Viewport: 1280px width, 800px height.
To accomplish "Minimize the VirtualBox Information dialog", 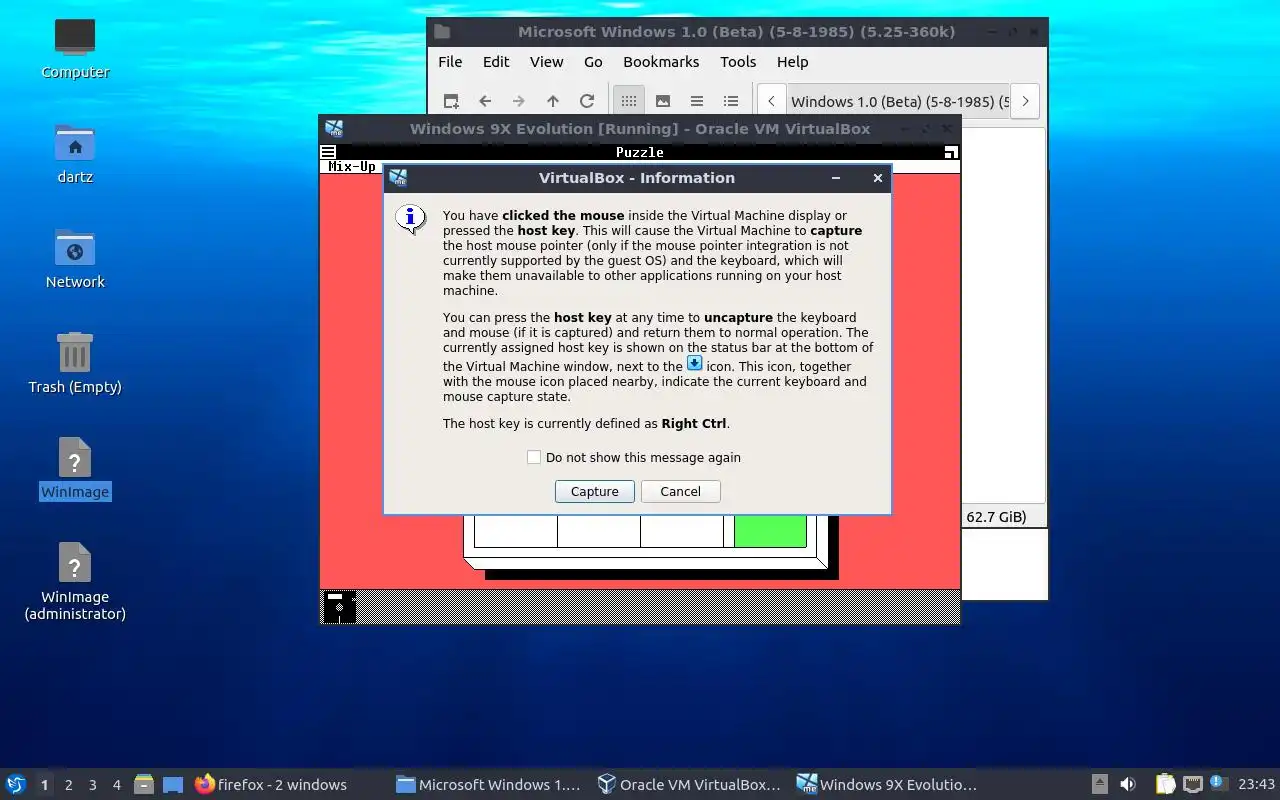I will (x=836, y=178).
